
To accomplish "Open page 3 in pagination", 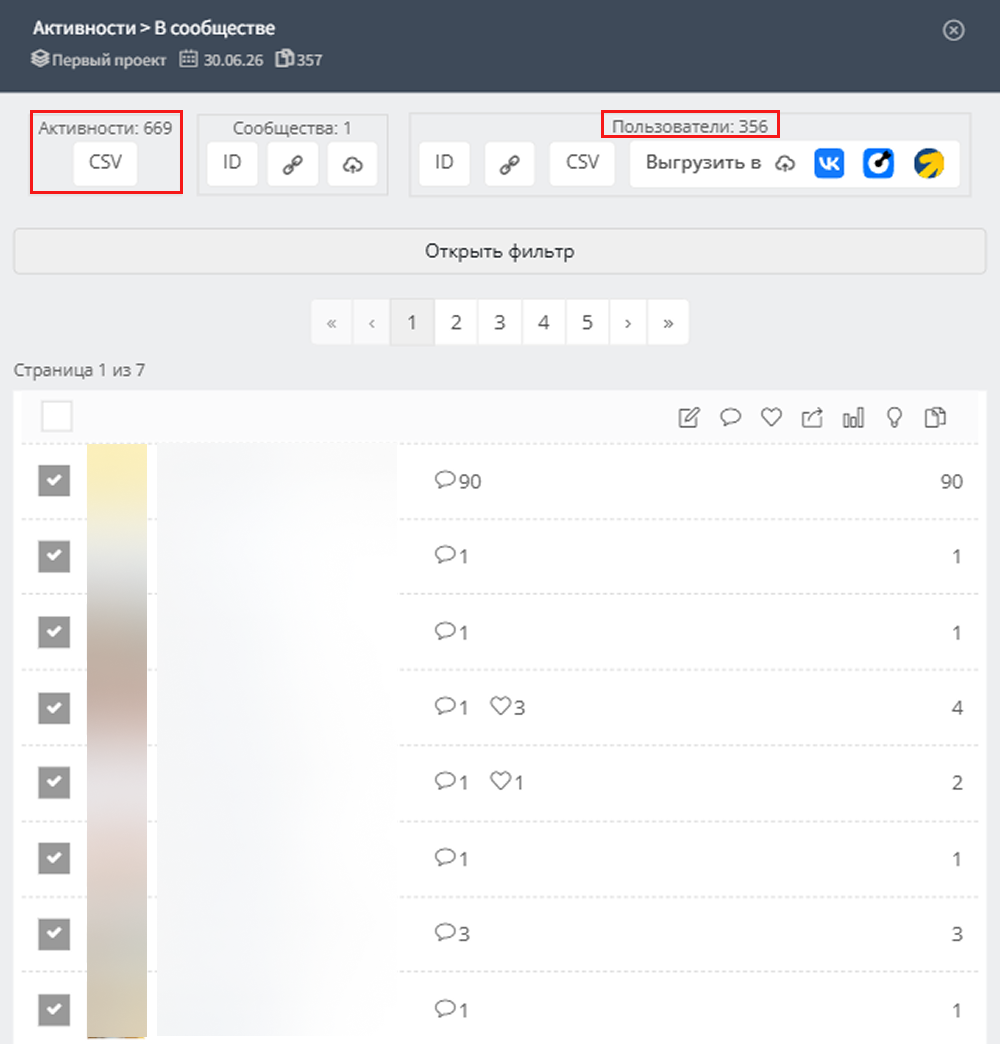I will [x=499, y=323].
